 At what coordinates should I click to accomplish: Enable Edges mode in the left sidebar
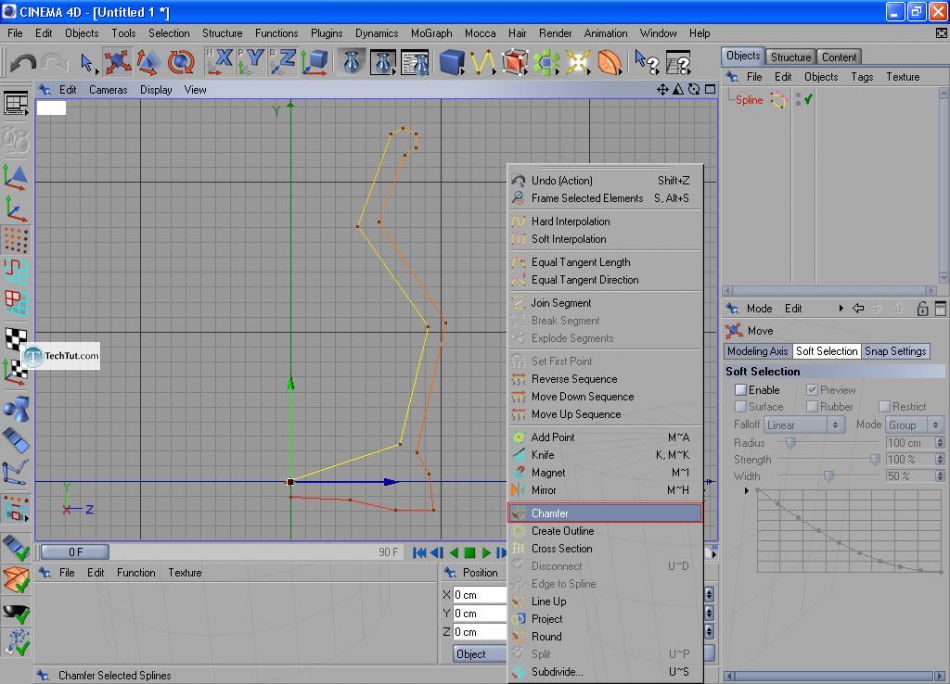pos(16,271)
